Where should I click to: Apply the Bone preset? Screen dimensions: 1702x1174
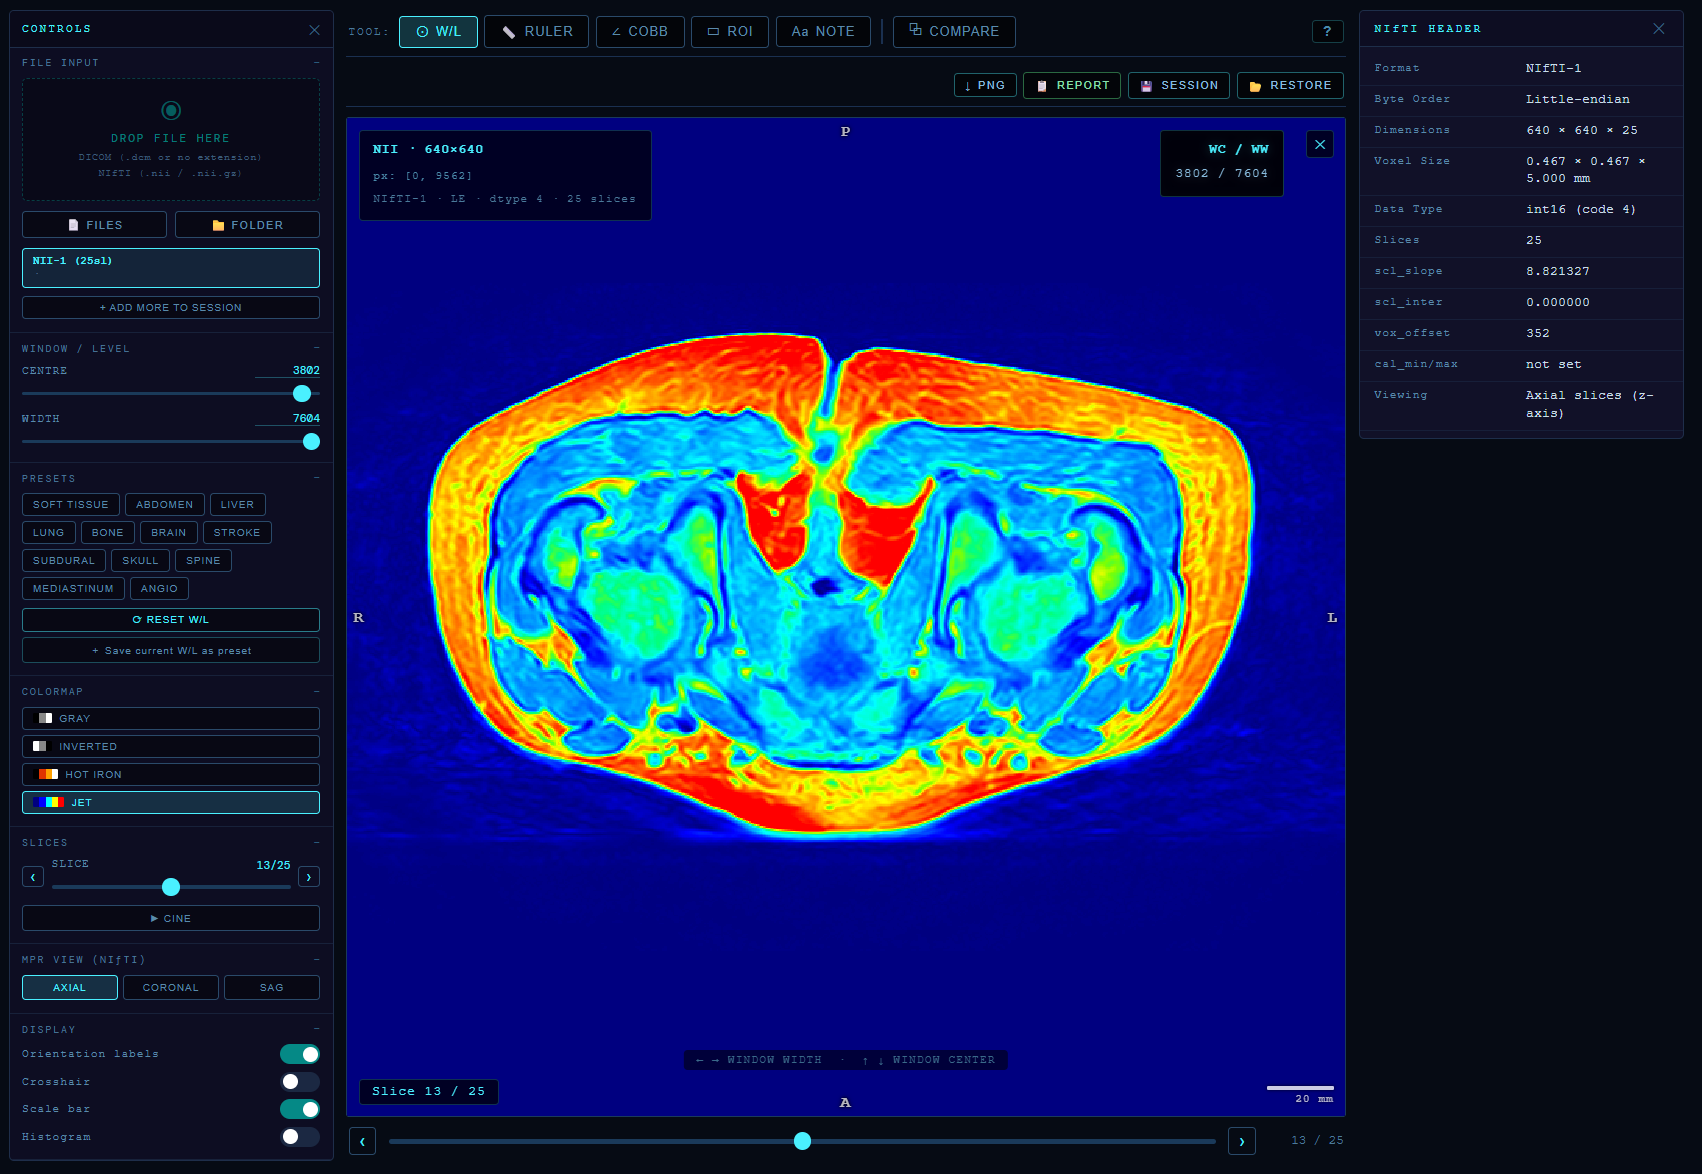tap(108, 533)
